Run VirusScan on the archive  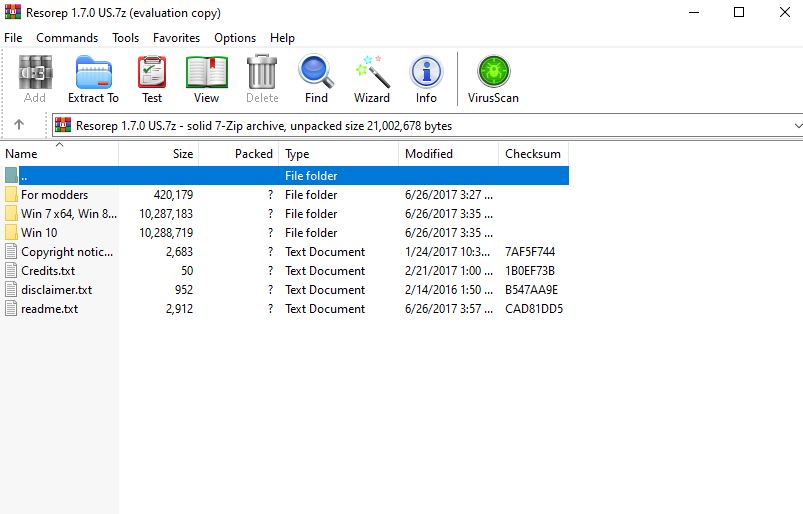[494, 71]
